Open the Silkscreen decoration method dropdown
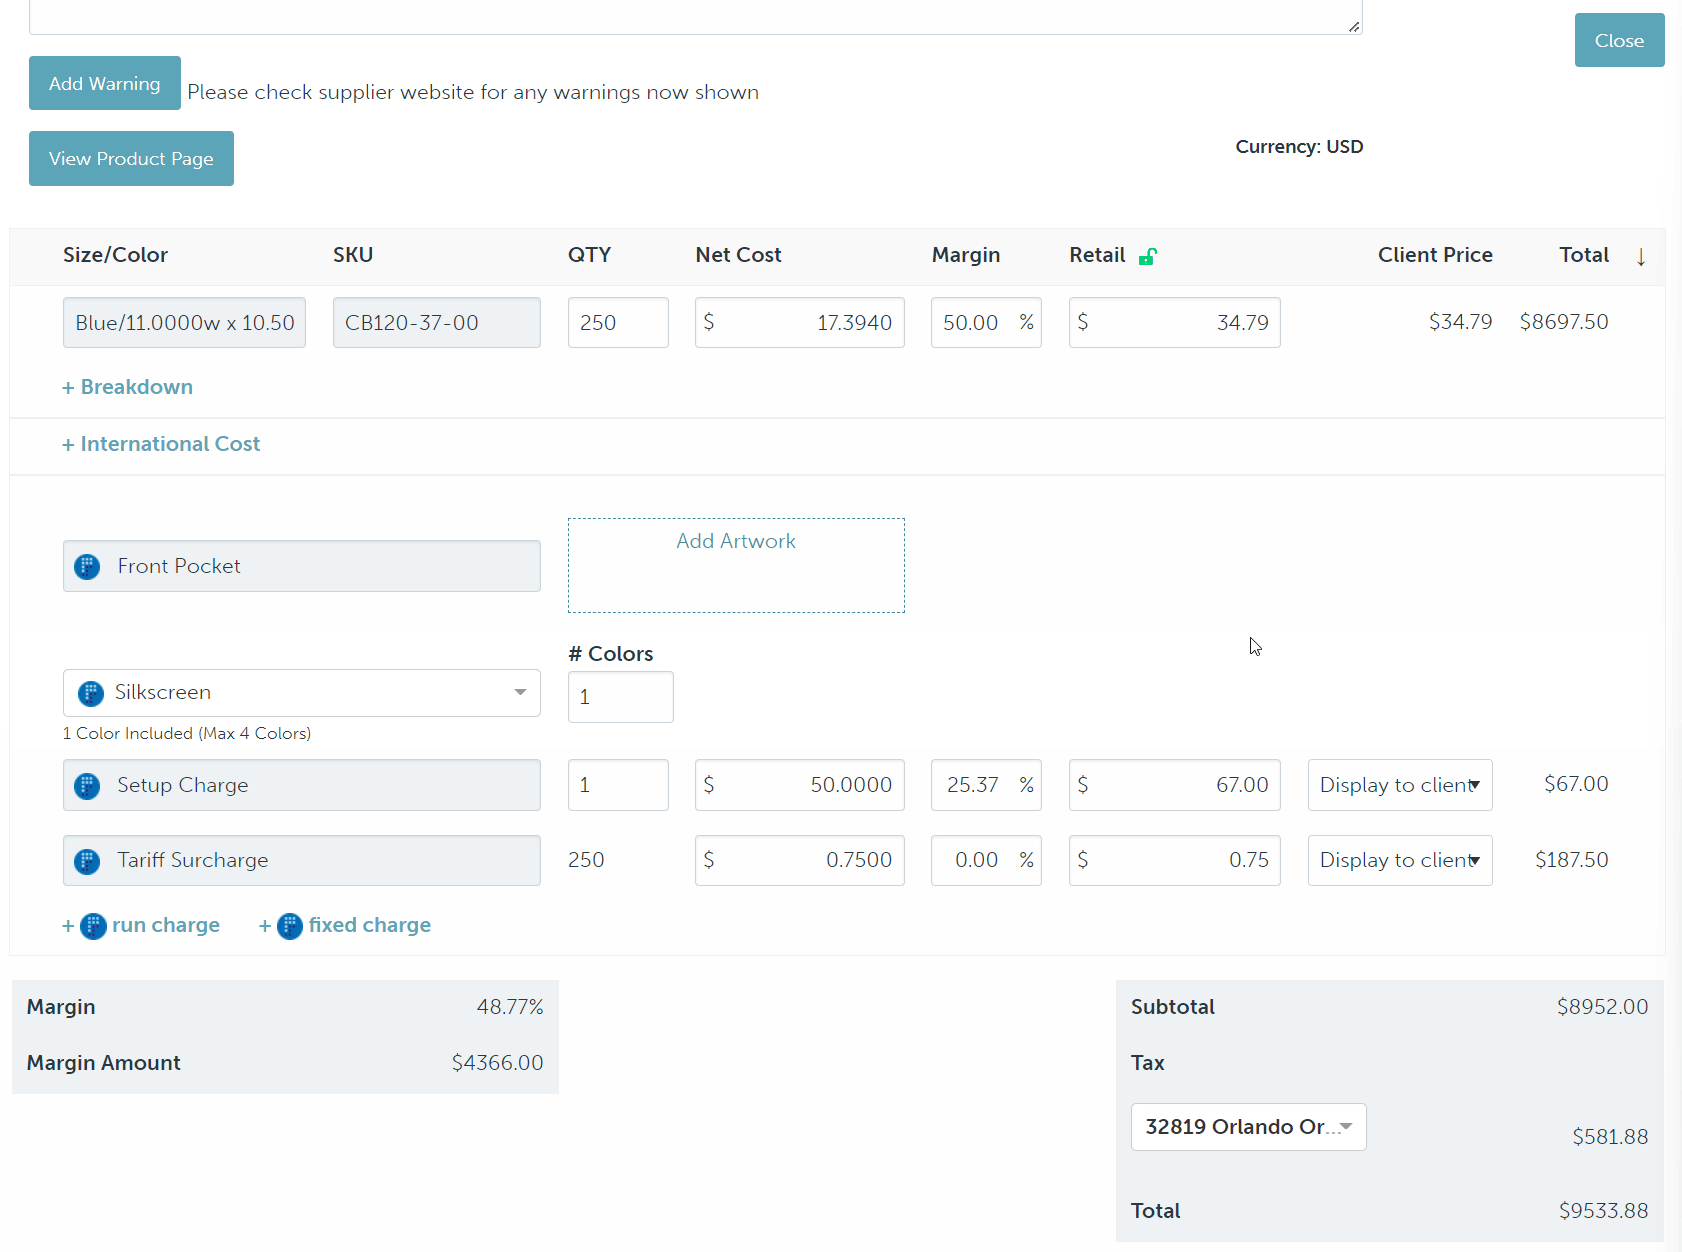Image resolution: width=1682 pixels, height=1252 pixels. point(301,693)
